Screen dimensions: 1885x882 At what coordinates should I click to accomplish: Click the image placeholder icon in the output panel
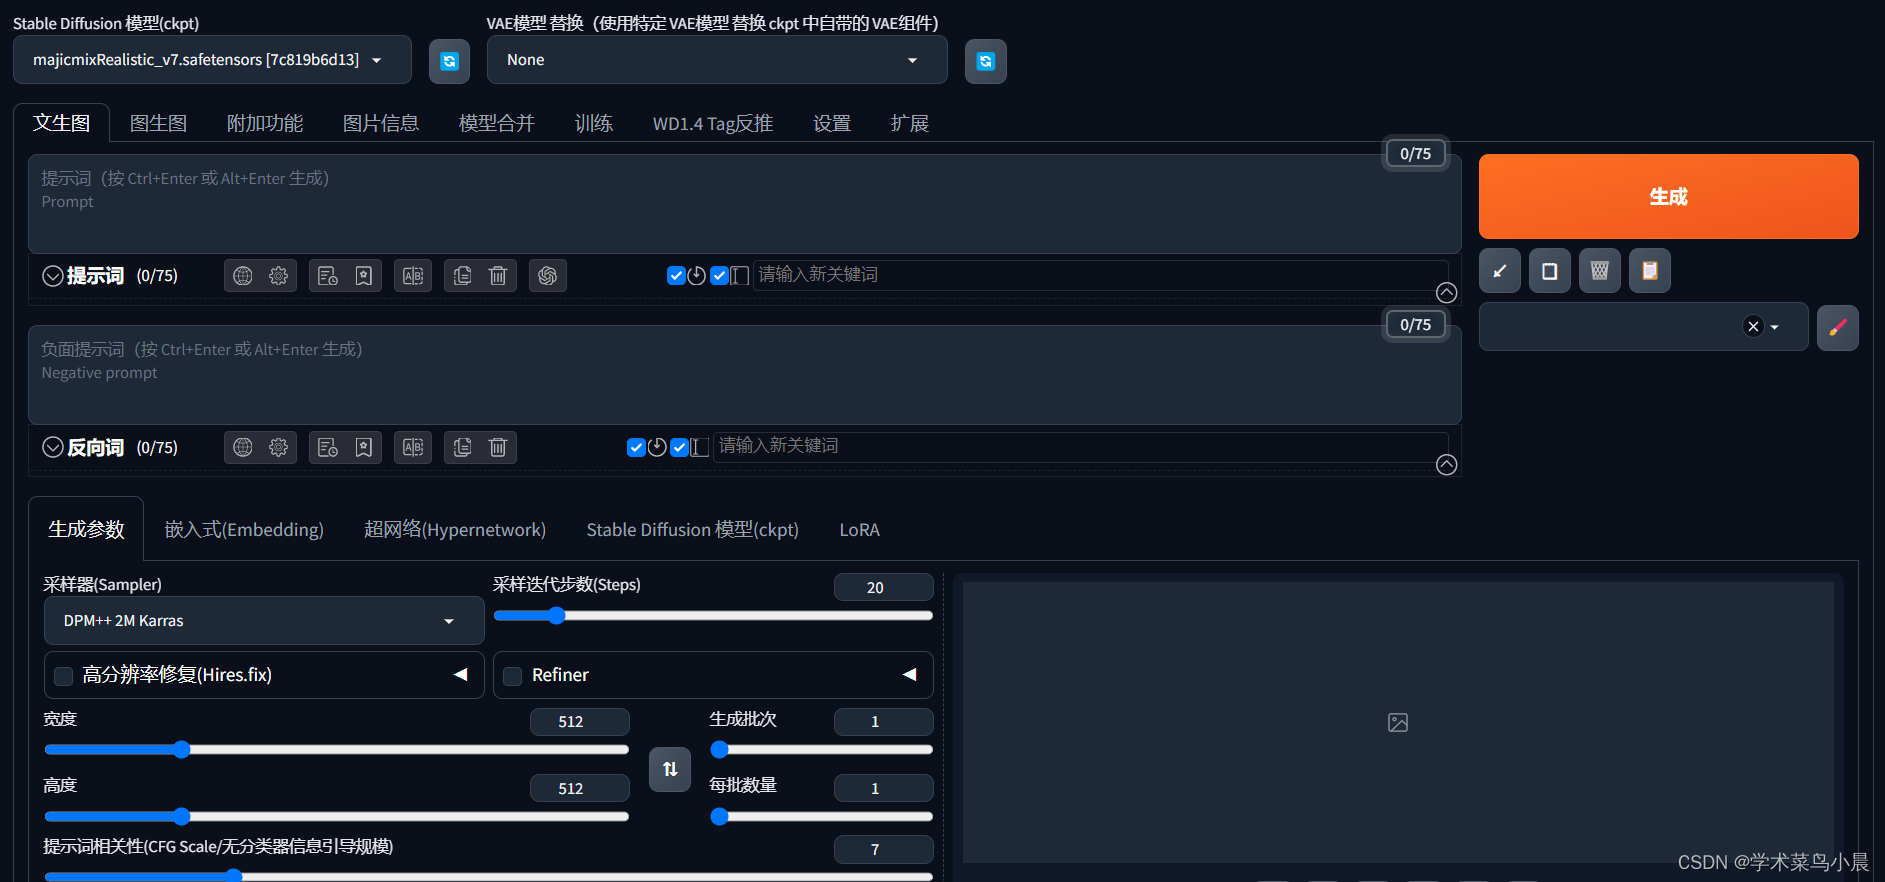(x=1398, y=722)
